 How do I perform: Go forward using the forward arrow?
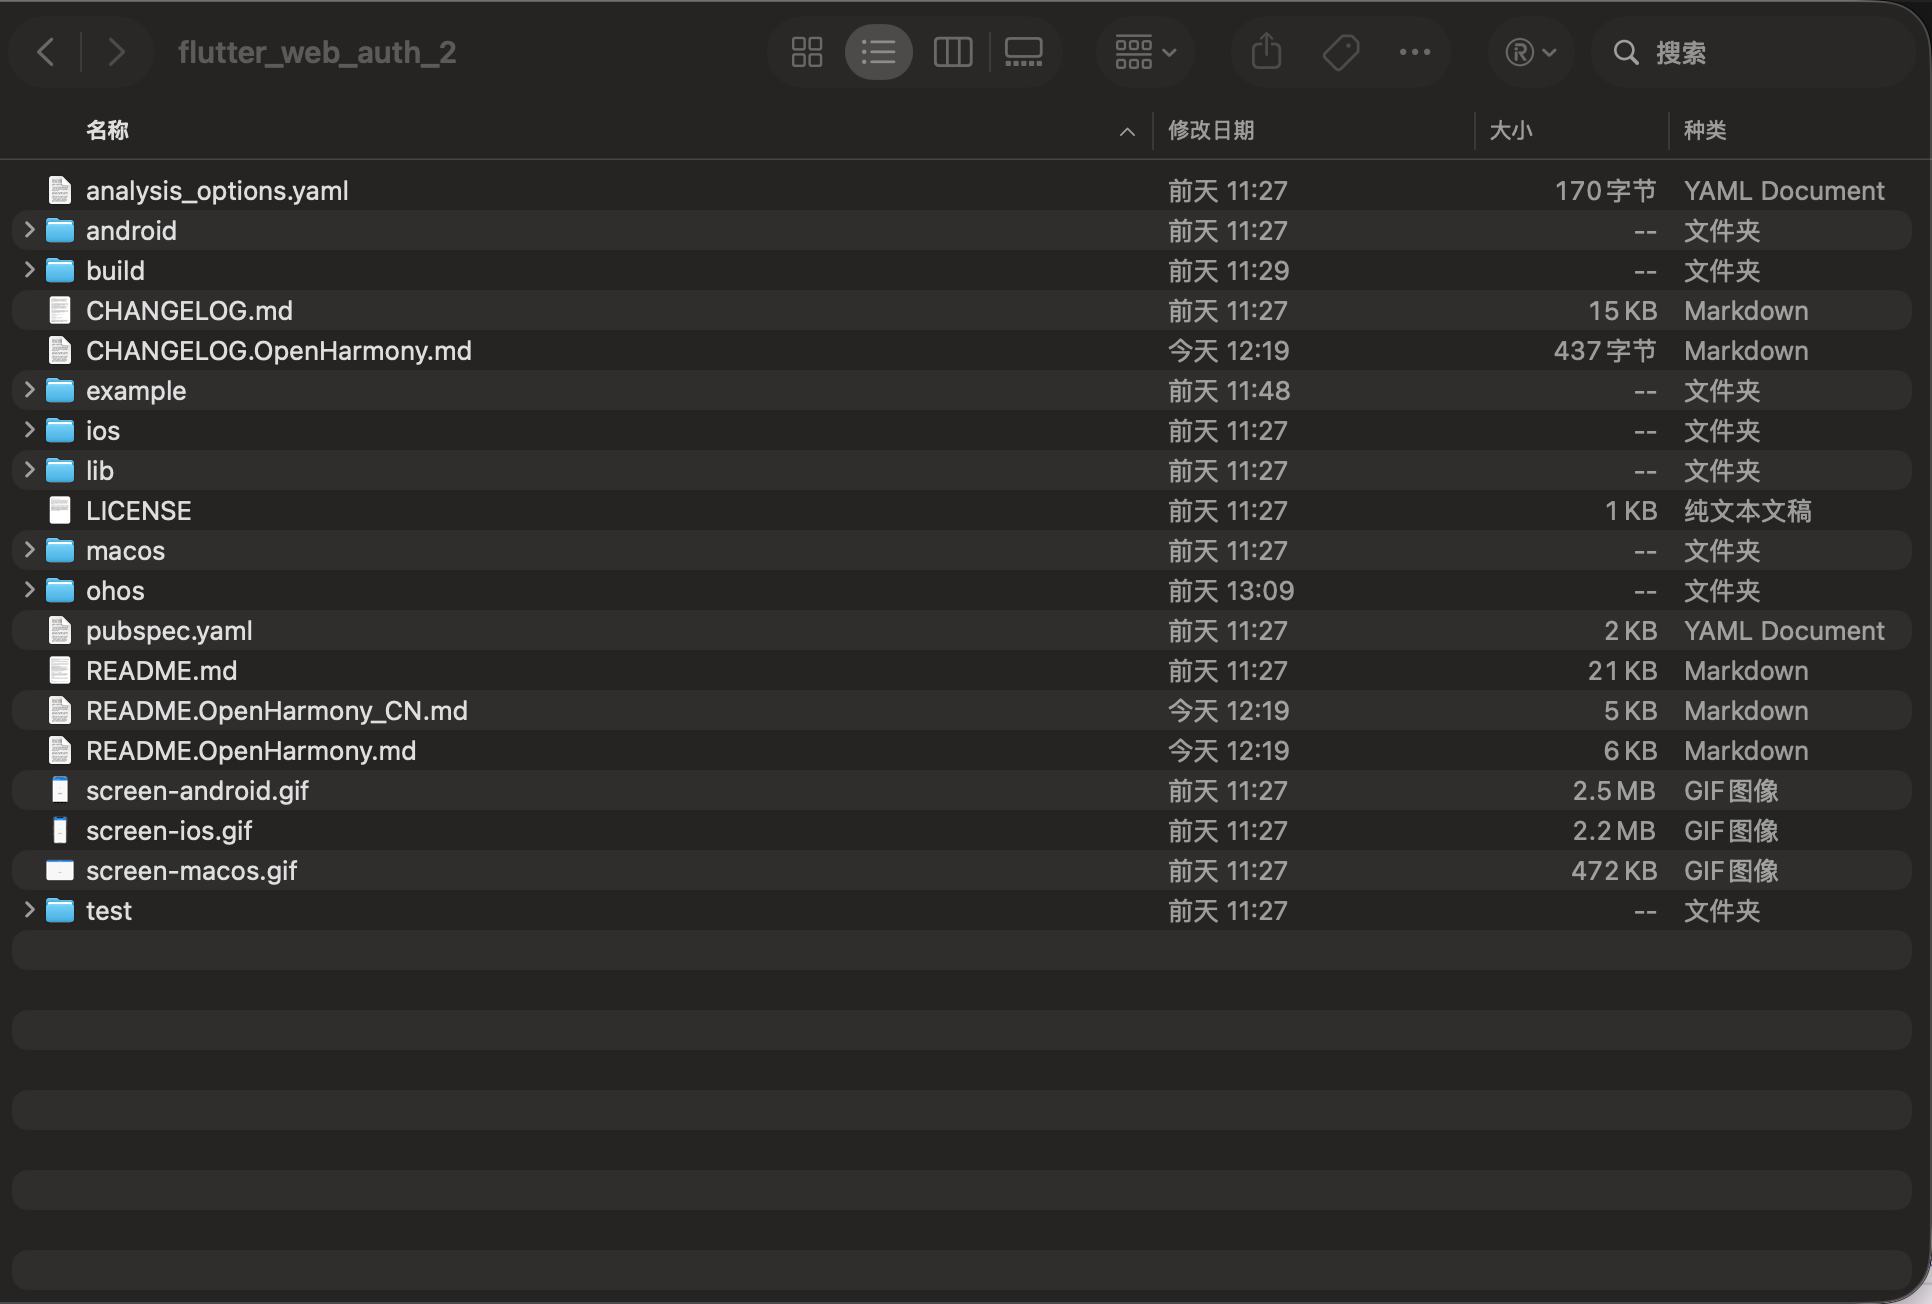pos(117,52)
